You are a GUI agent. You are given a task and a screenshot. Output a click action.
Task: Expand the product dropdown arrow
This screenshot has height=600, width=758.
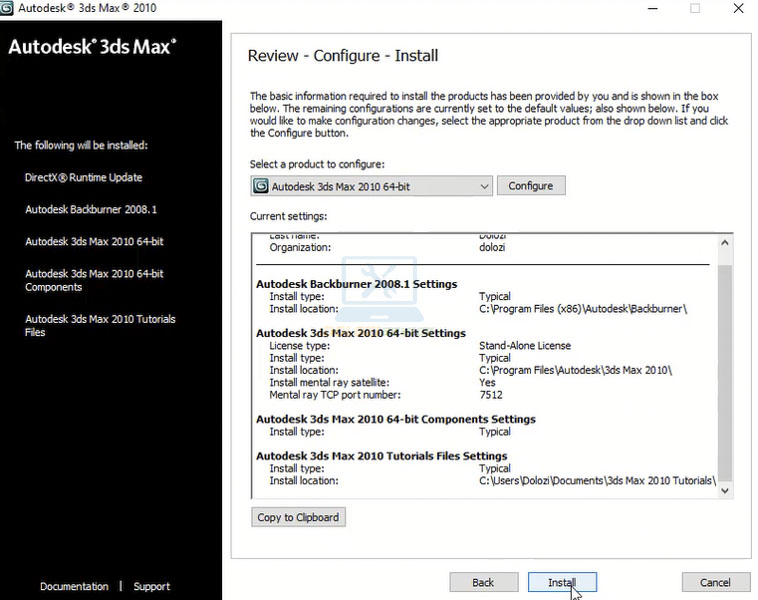click(x=484, y=186)
